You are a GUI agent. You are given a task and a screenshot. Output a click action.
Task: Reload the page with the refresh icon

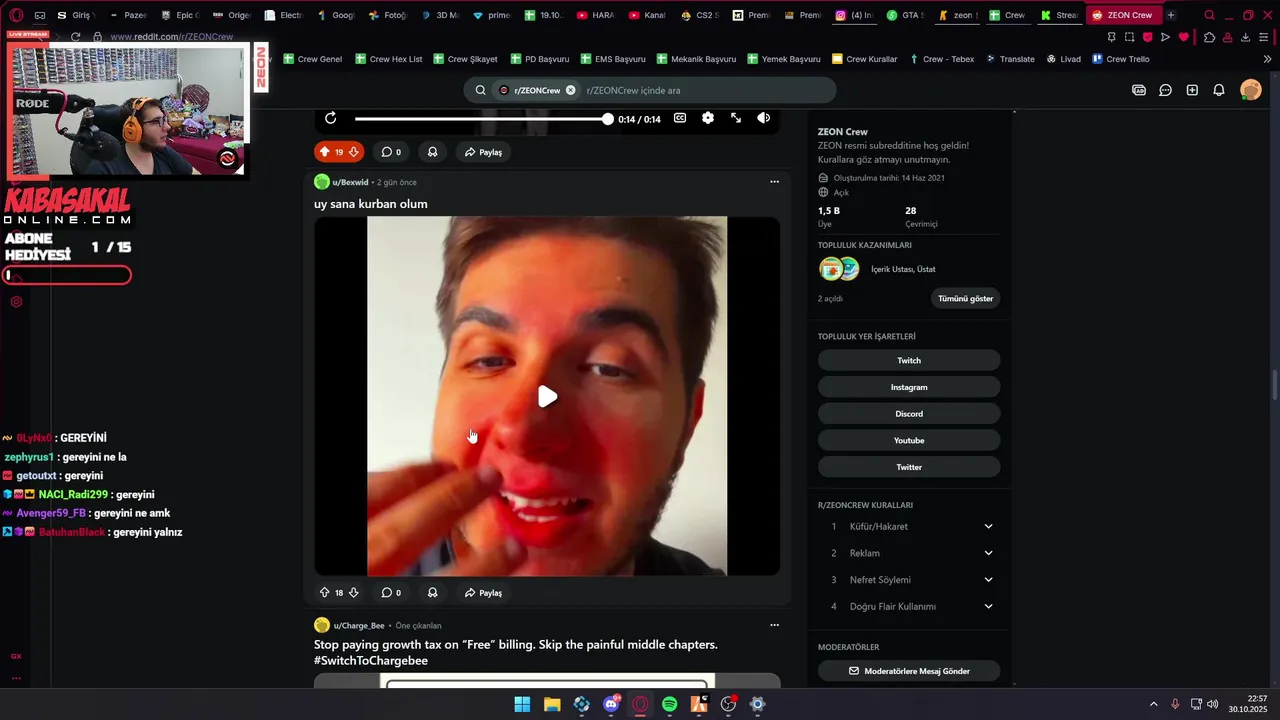75,37
